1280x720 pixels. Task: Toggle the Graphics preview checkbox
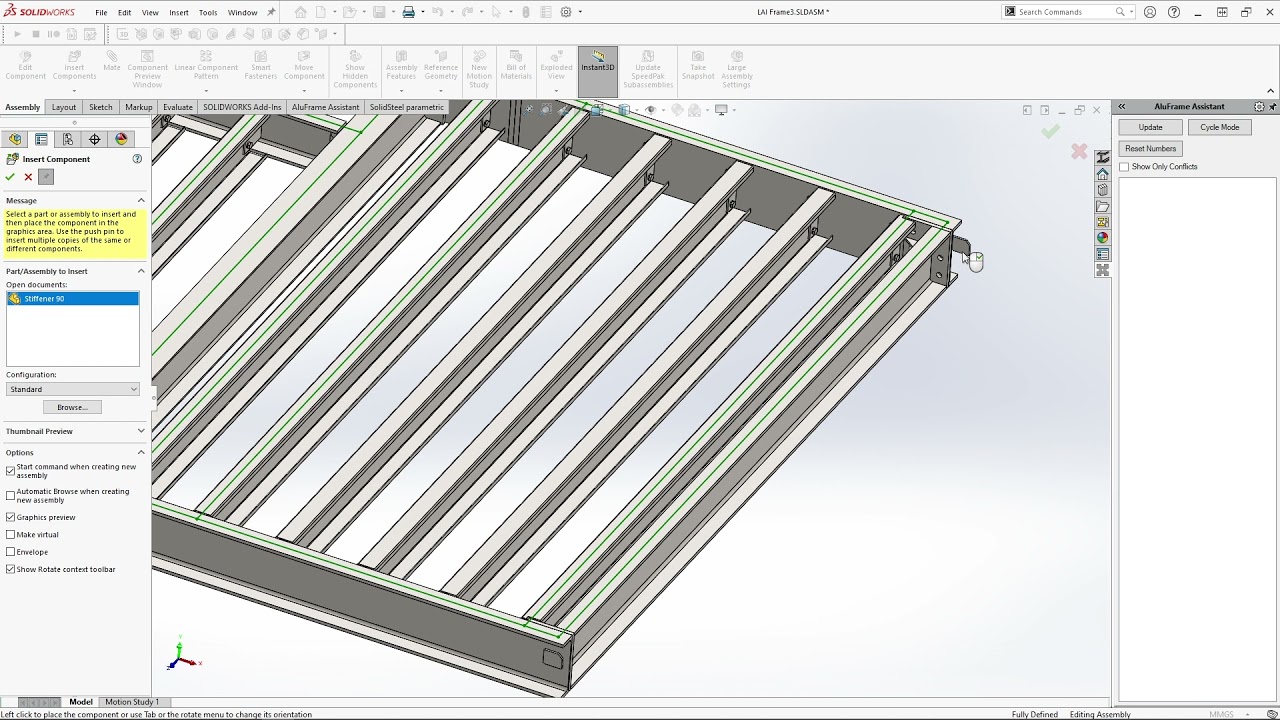coord(11,517)
